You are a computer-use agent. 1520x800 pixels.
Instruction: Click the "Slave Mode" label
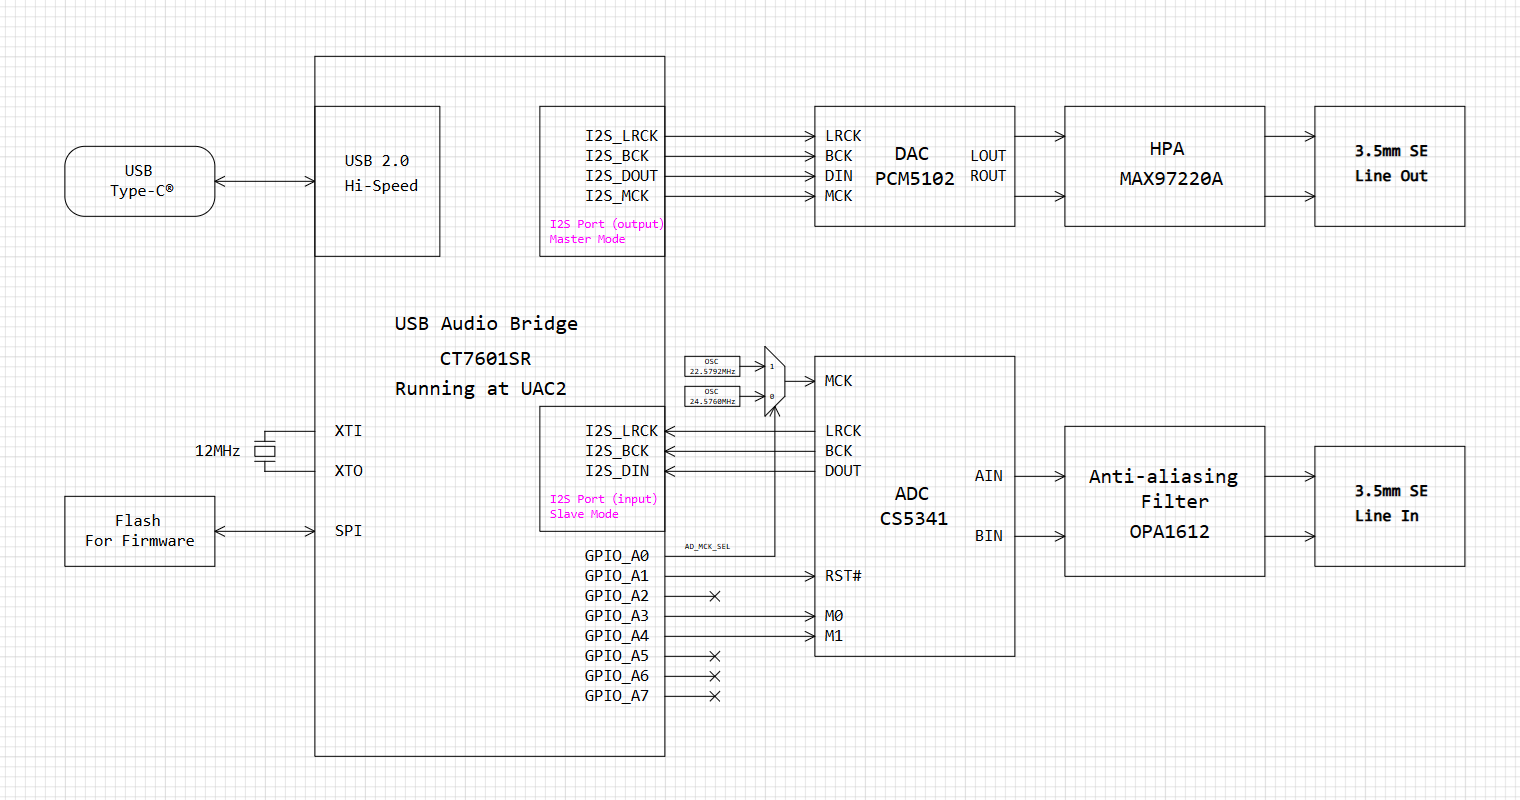click(584, 514)
